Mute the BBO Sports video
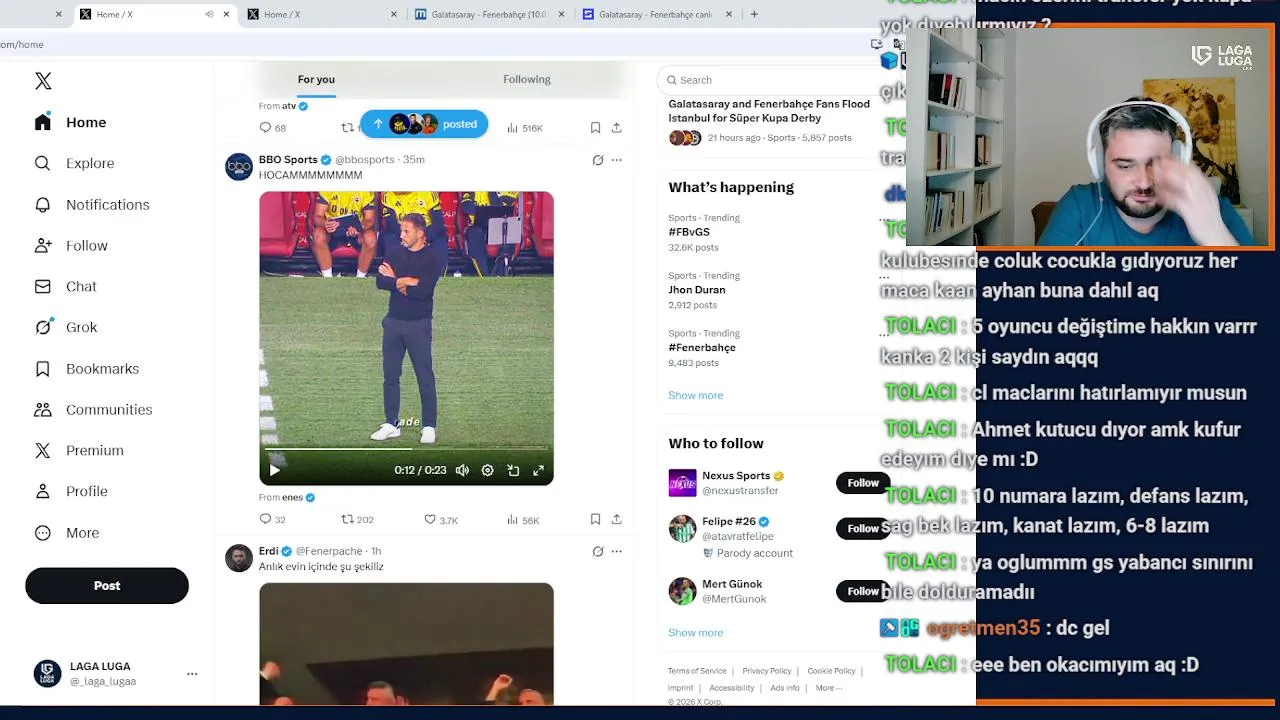The image size is (1280, 720). click(462, 470)
